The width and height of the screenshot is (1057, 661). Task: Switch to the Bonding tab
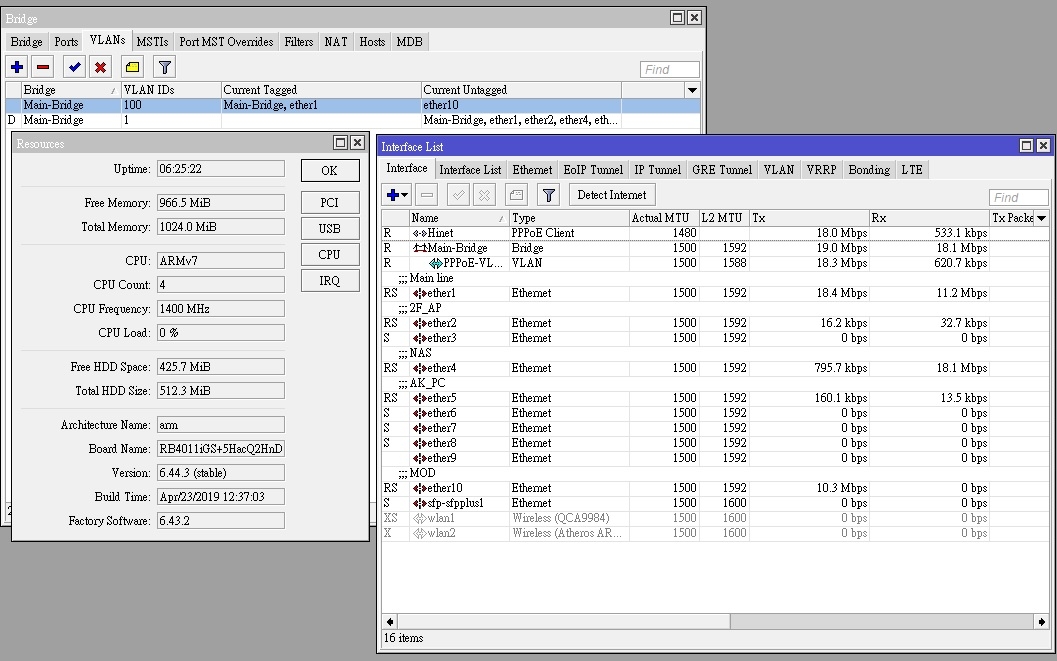868,170
